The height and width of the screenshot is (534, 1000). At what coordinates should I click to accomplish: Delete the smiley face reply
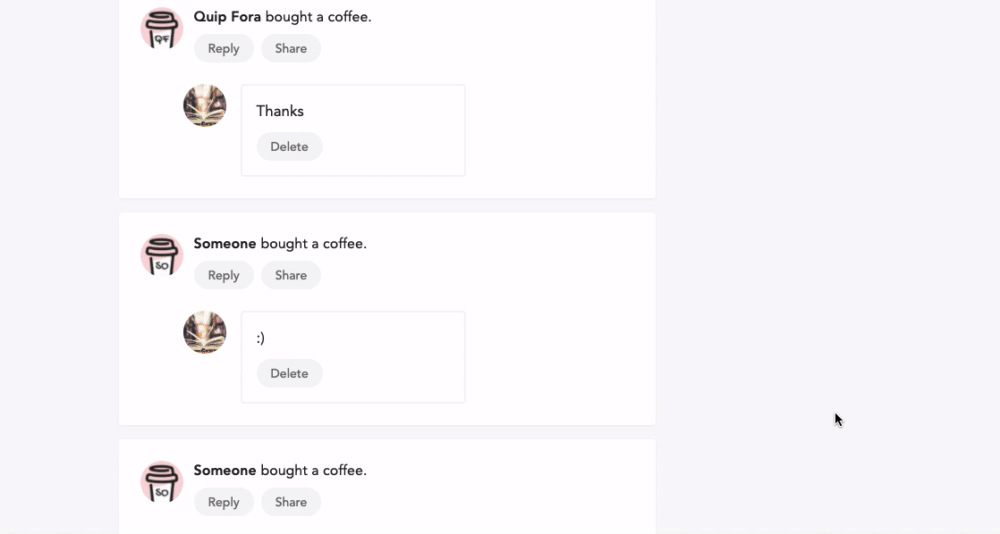click(290, 373)
